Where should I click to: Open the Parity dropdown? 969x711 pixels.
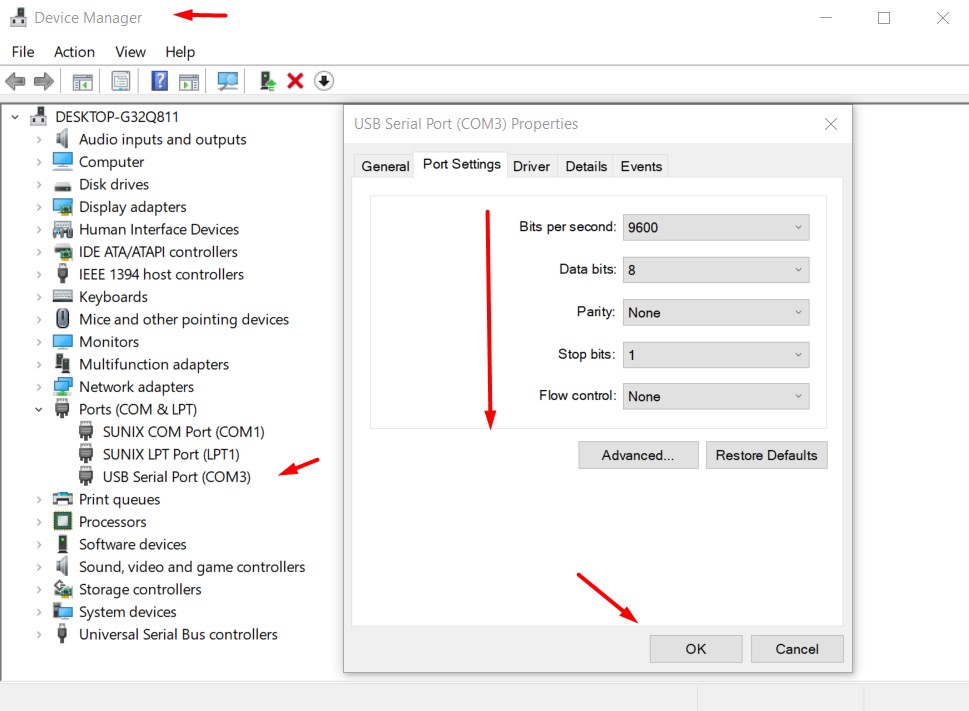(716, 313)
